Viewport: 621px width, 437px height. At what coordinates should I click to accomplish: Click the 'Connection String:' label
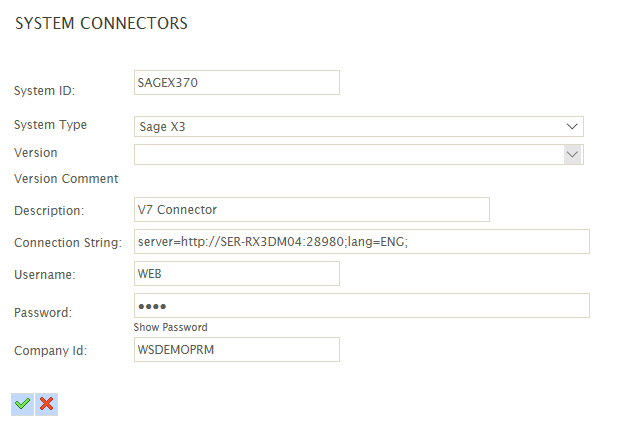click(67, 243)
